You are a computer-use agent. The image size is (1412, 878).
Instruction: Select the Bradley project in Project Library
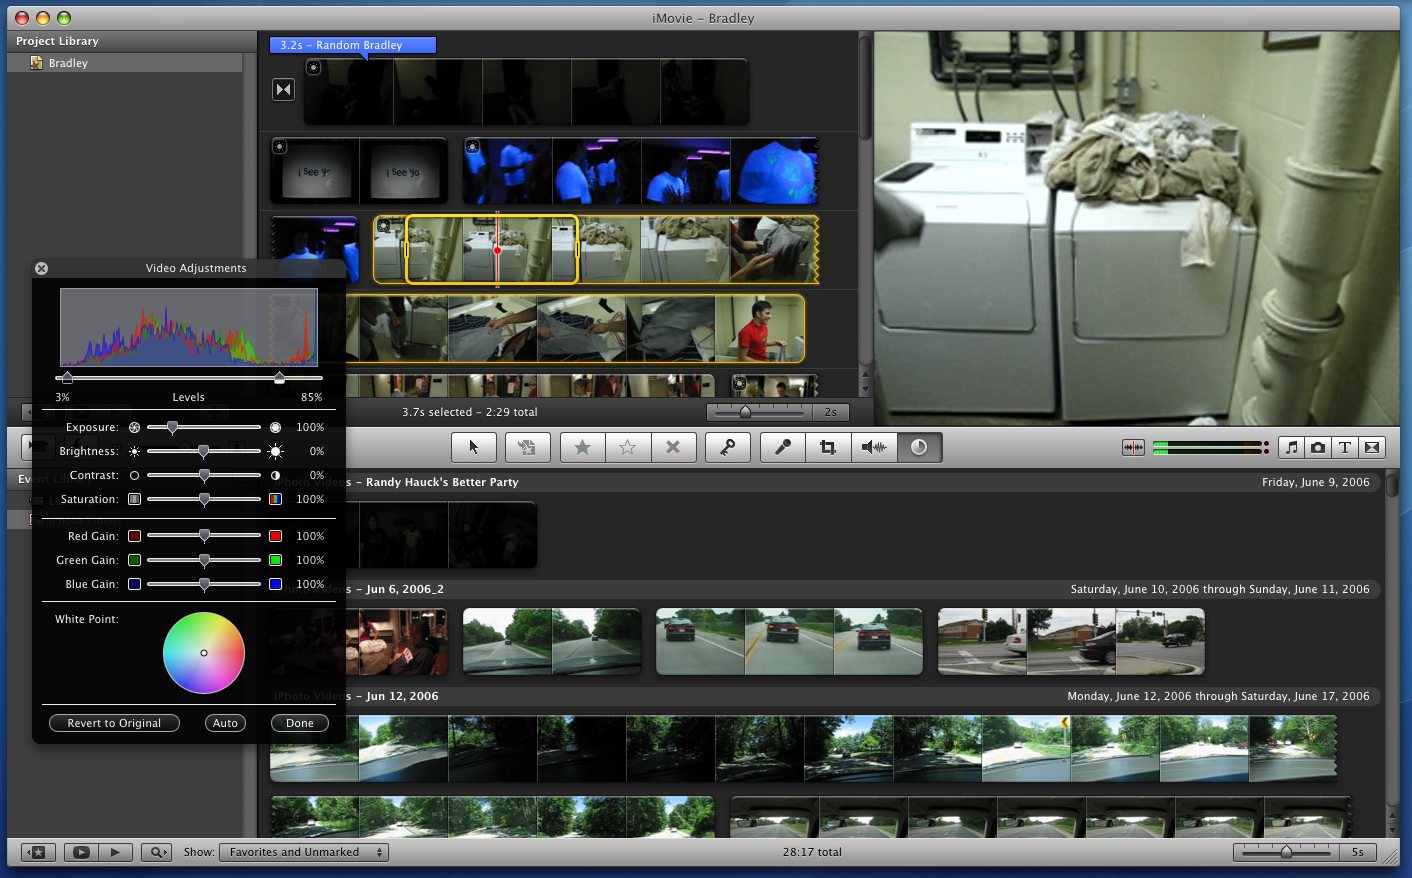click(x=125, y=63)
